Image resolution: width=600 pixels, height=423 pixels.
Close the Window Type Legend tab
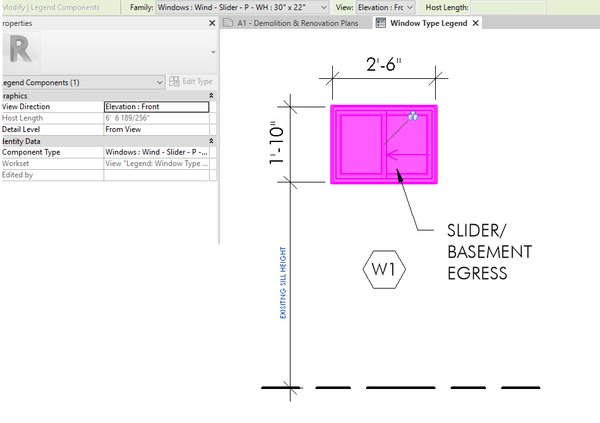[x=476, y=23]
